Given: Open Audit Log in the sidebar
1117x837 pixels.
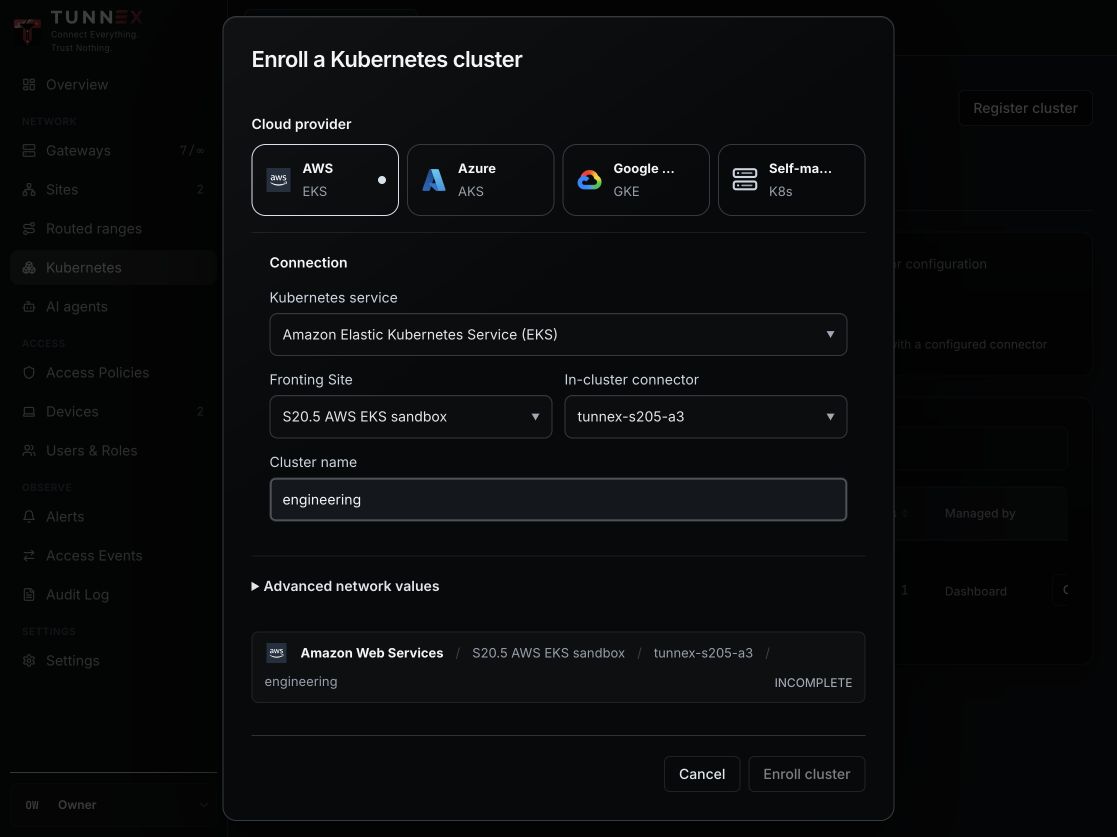Looking at the screenshot, I should tap(113, 595).
